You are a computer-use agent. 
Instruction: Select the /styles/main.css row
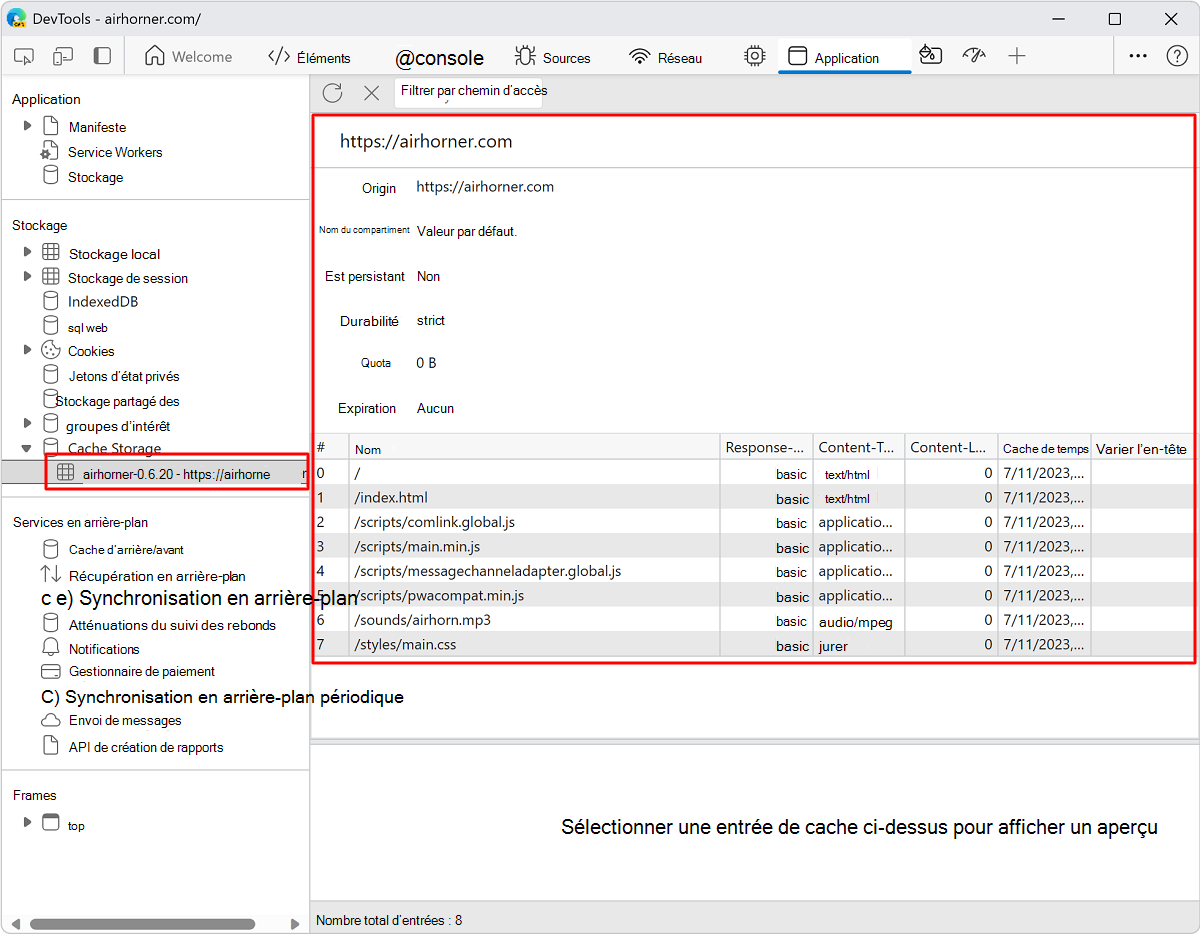click(752, 644)
